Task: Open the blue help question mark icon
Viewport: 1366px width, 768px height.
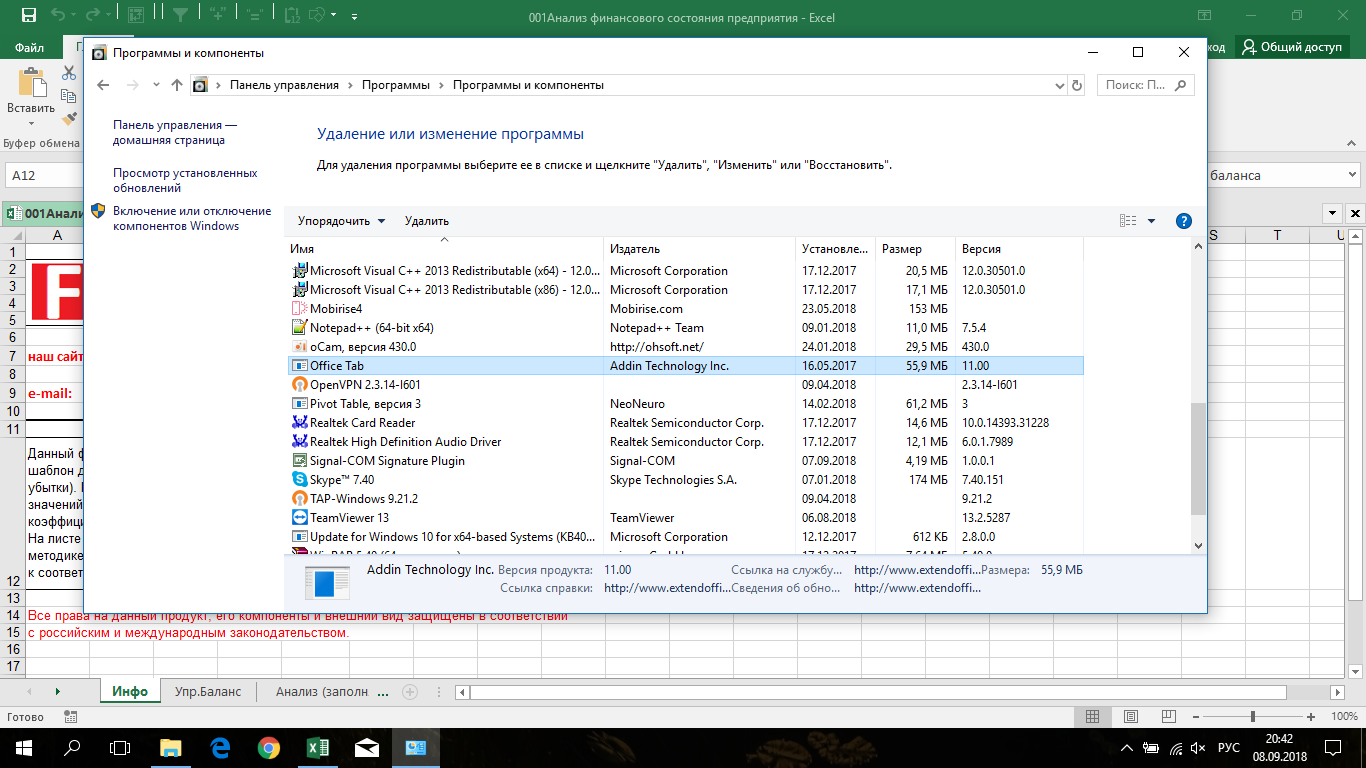Action: pos(1184,221)
